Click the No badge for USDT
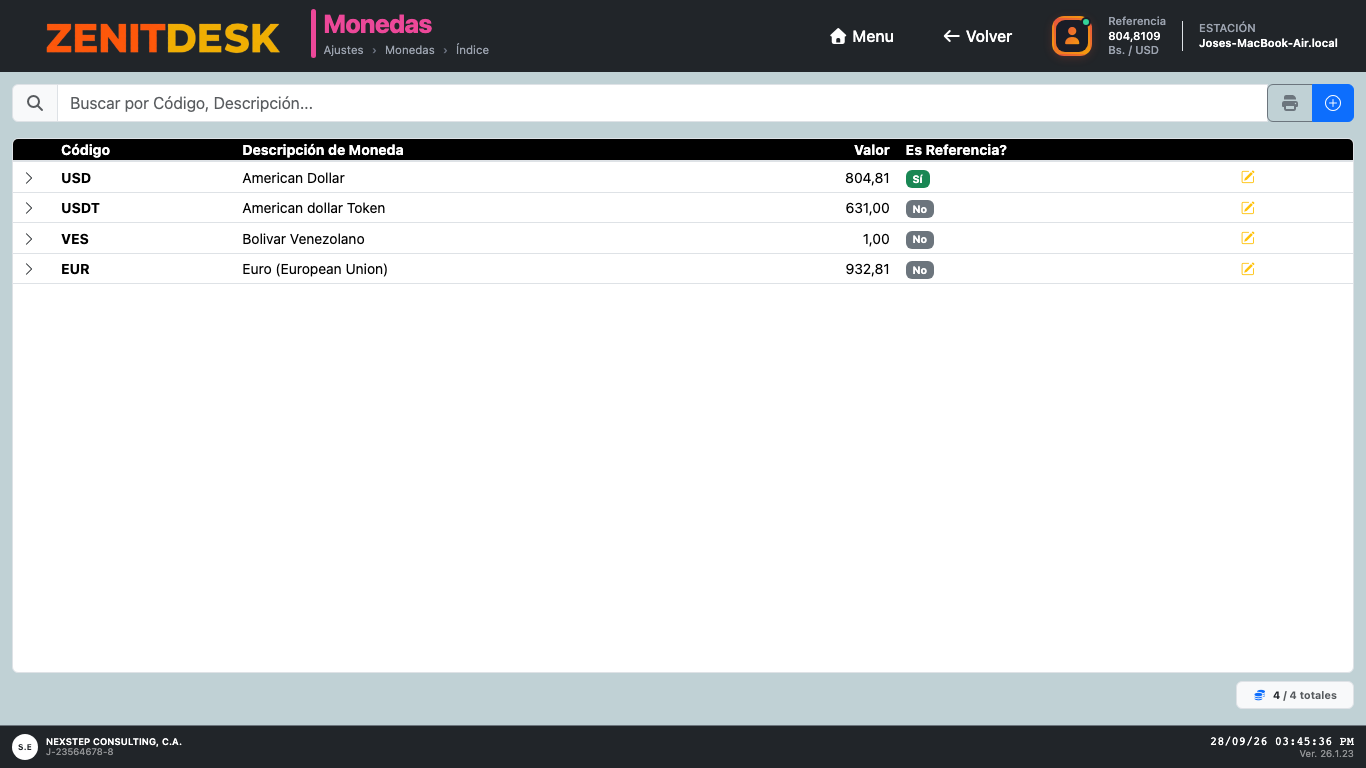This screenshot has height=768, width=1366. [920, 209]
